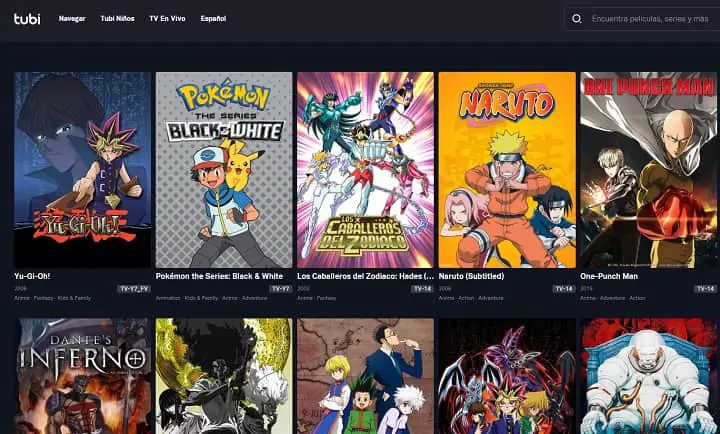Click the 'Yu-Gi-Oh!' title link

(x=32, y=276)
